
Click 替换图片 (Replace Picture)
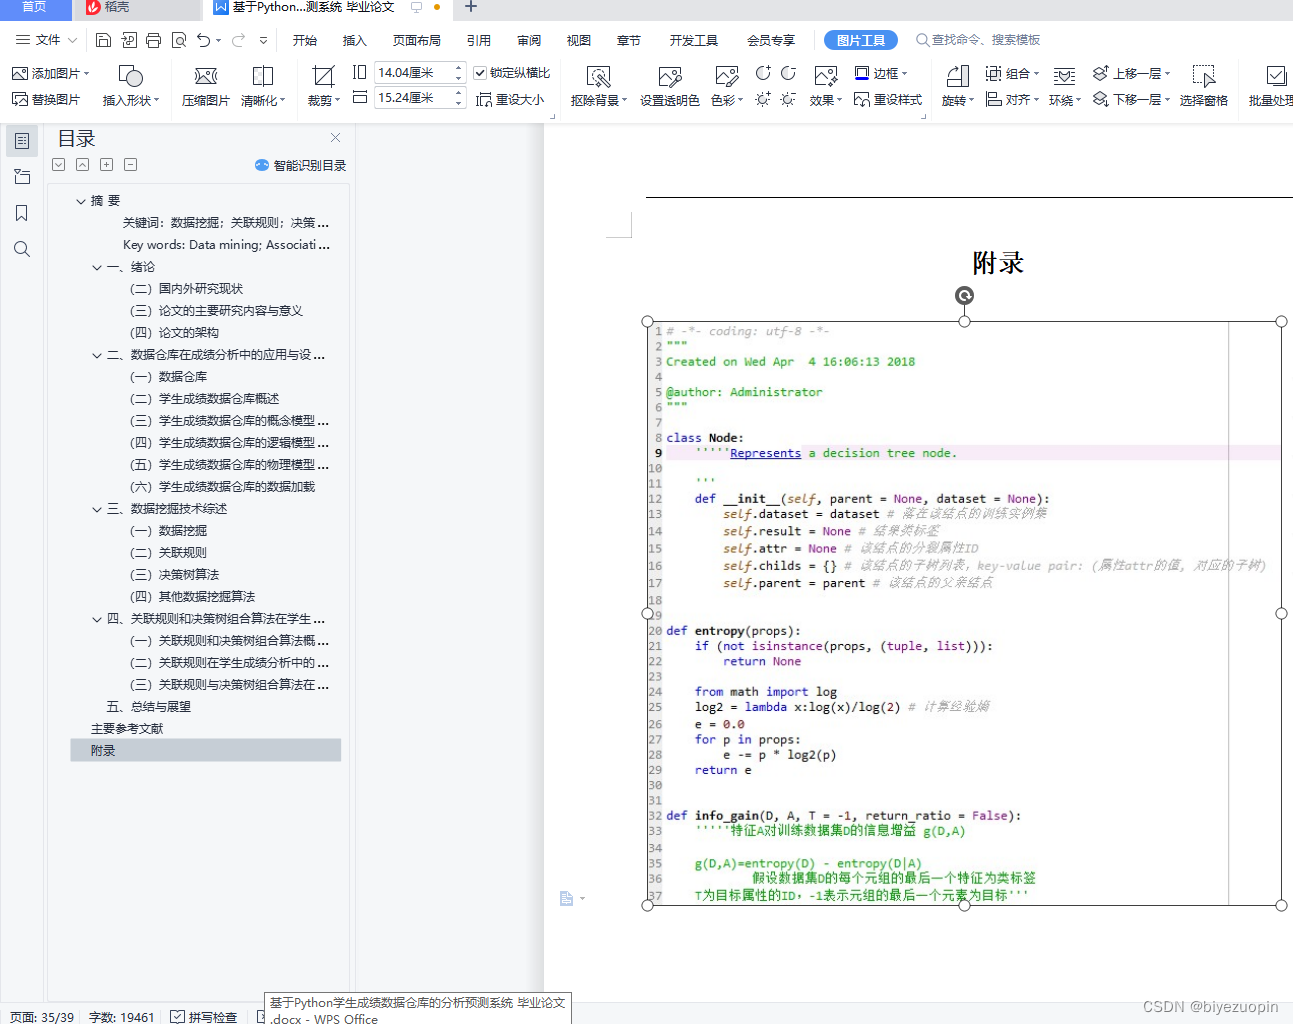tap(46, 99)
